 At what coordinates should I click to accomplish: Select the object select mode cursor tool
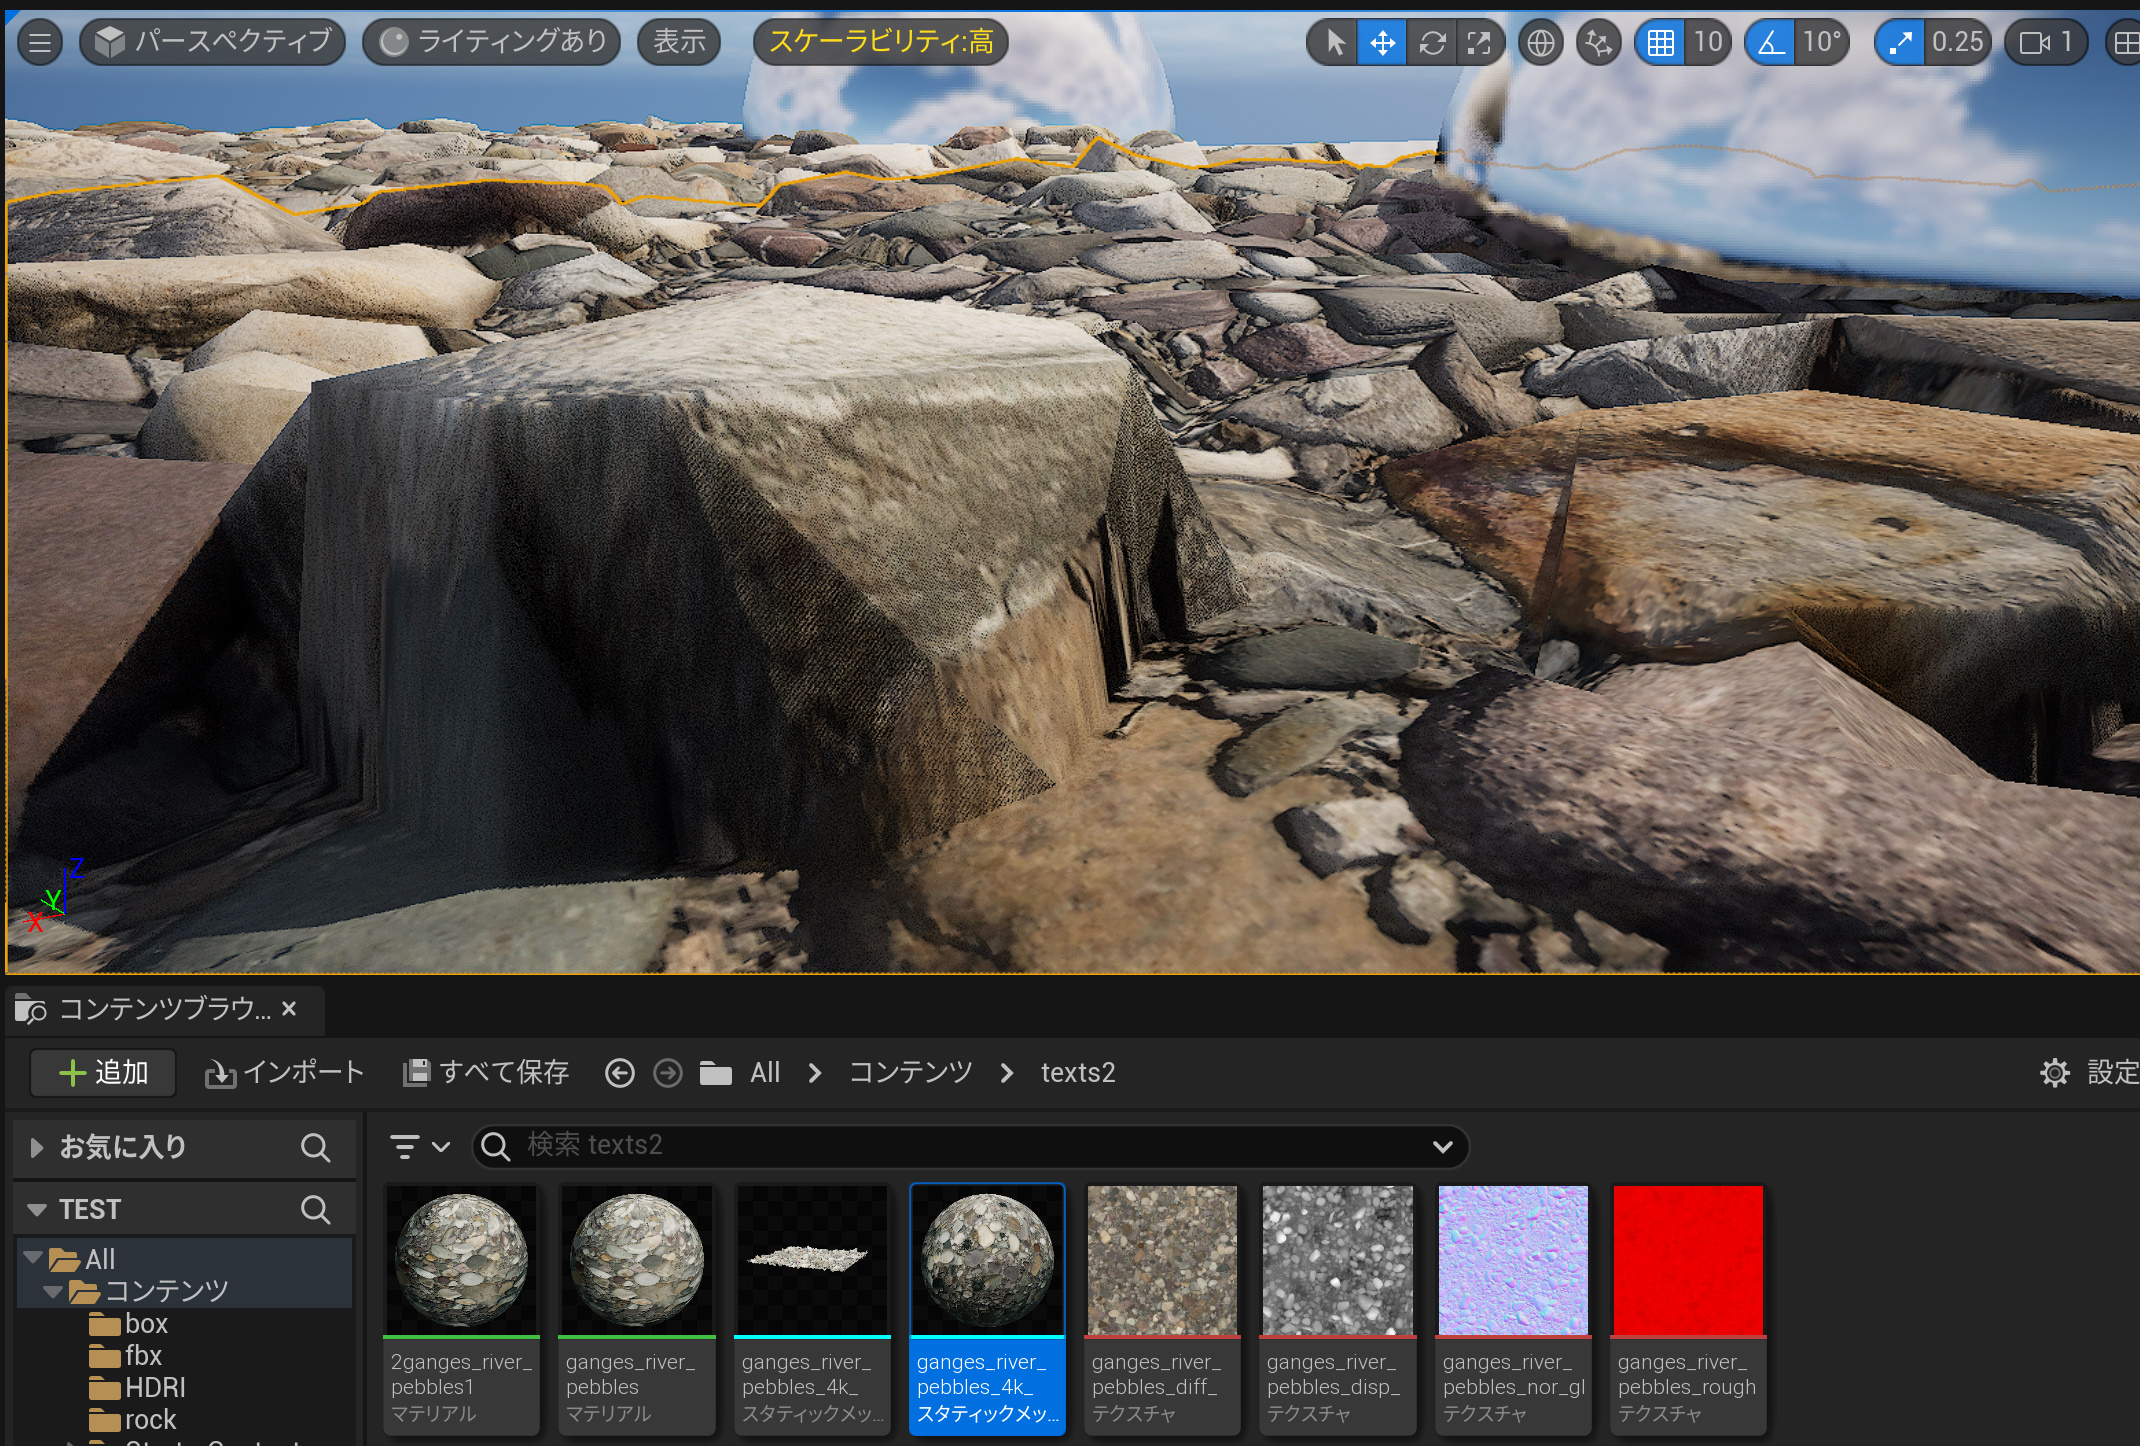coord(1334,42)
